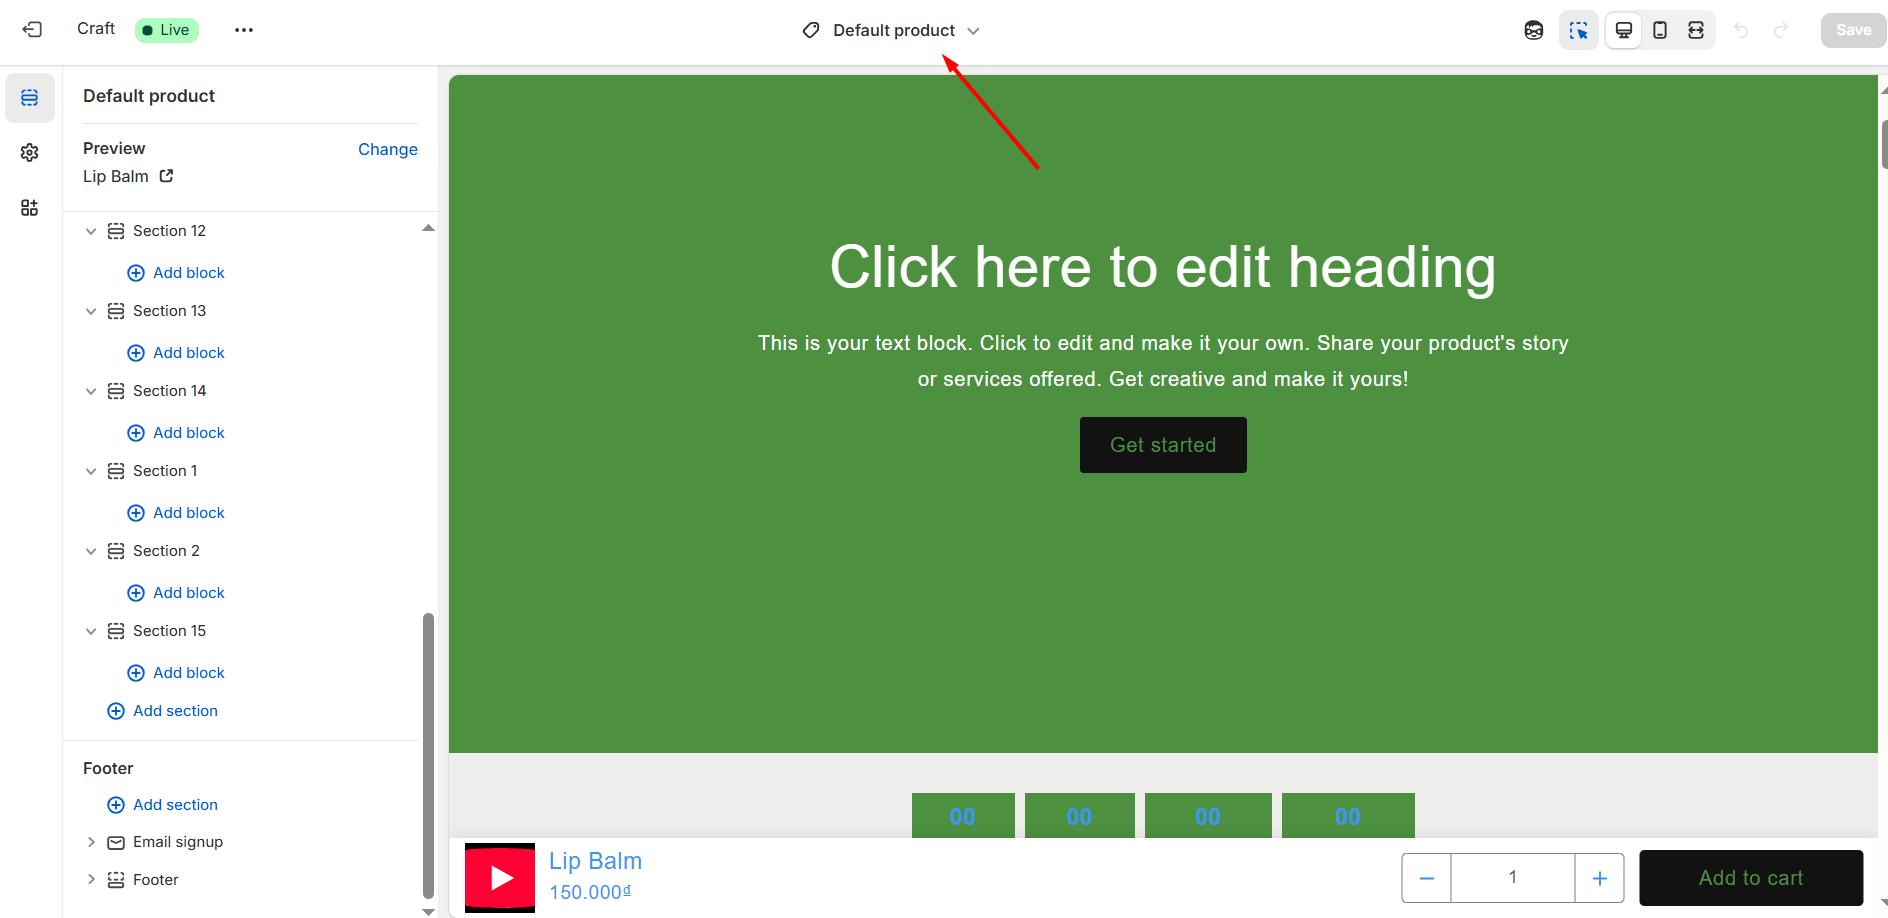The image size is (1888, 918).
Task: Expand the Footer section row
Action: (x=91, y=880)
